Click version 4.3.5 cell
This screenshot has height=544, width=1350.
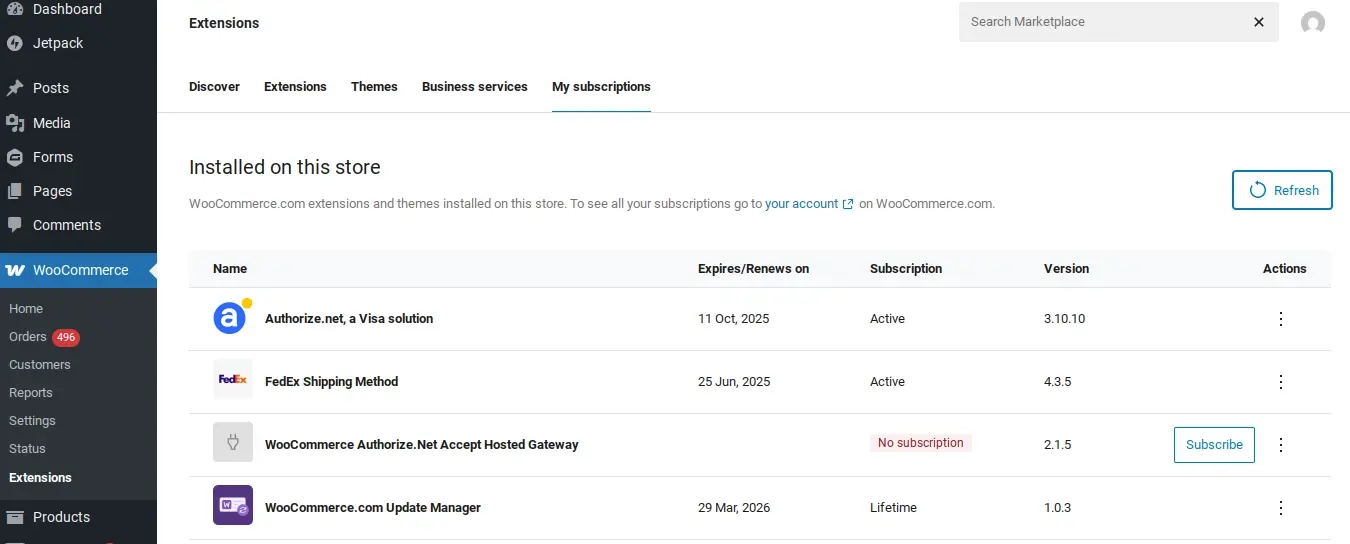[1057, 382]
